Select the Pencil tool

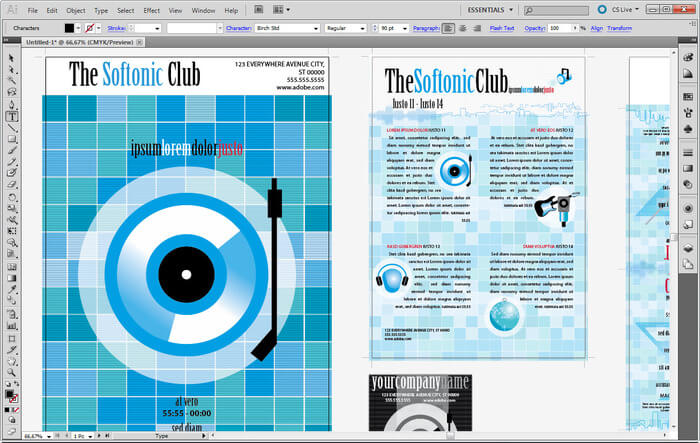coord(12,162)
